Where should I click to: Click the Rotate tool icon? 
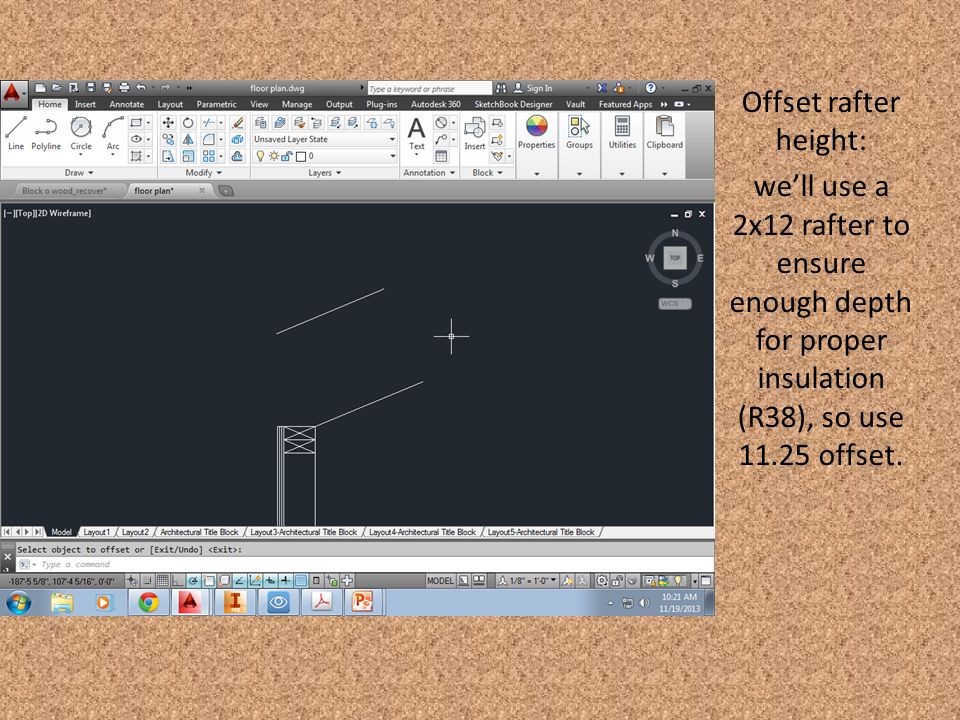click(x=188, y=123)
